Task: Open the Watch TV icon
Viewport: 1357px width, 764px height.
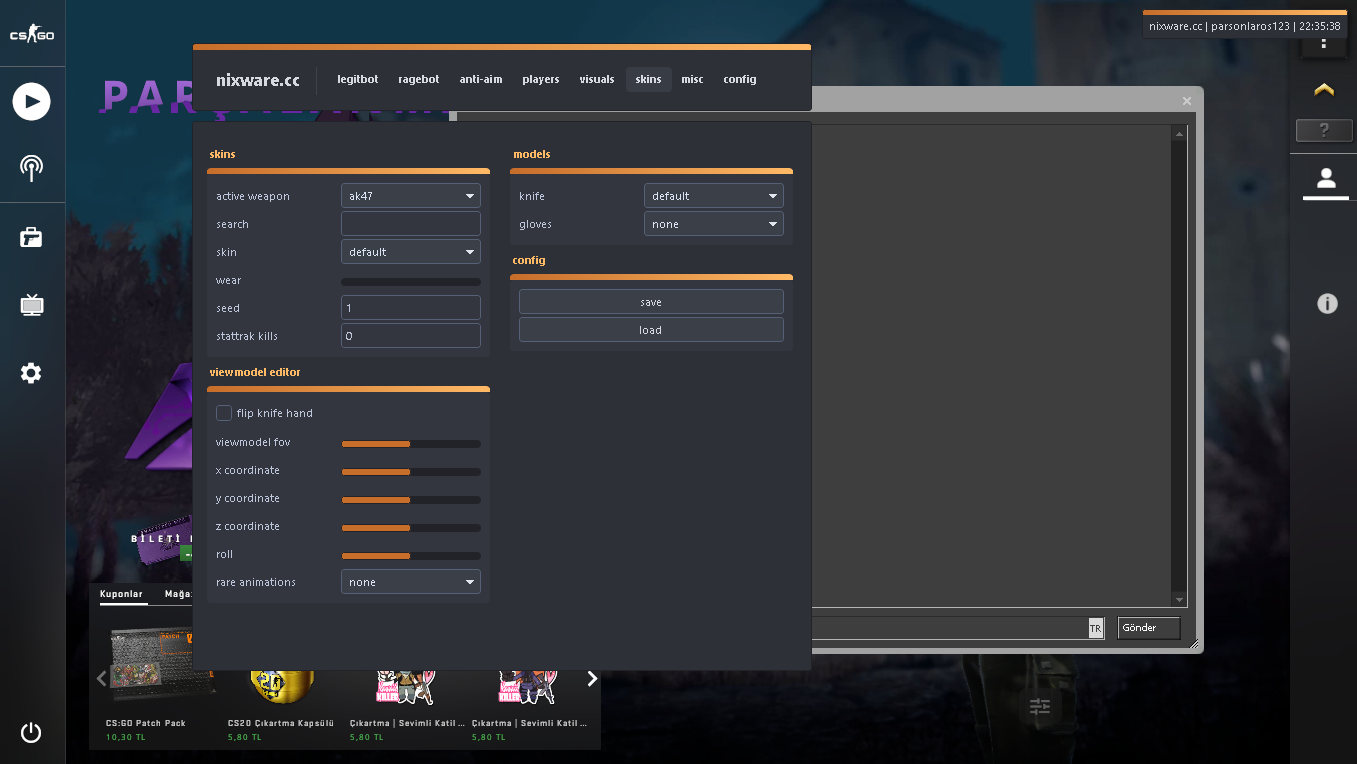Action: click(x=32, y=305)
